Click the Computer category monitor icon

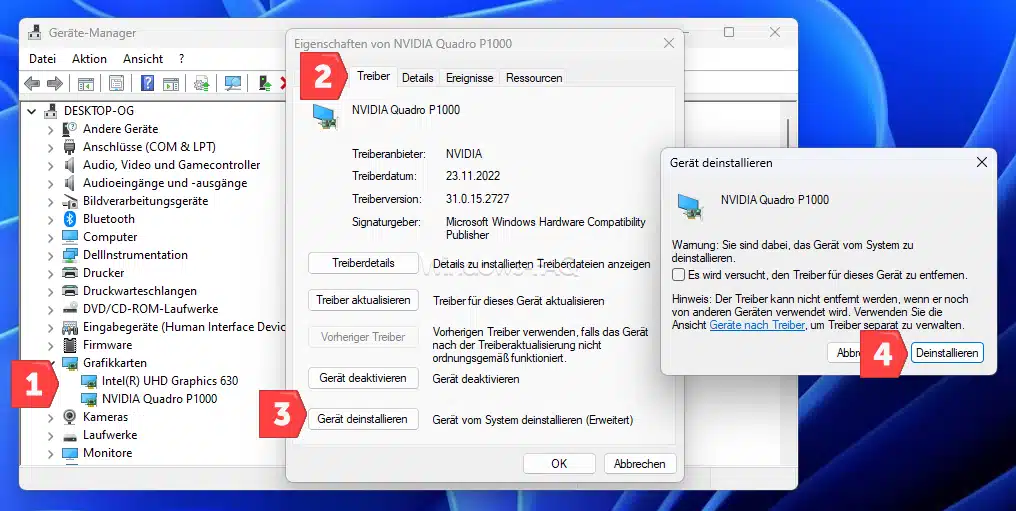[x=70, y=237]
